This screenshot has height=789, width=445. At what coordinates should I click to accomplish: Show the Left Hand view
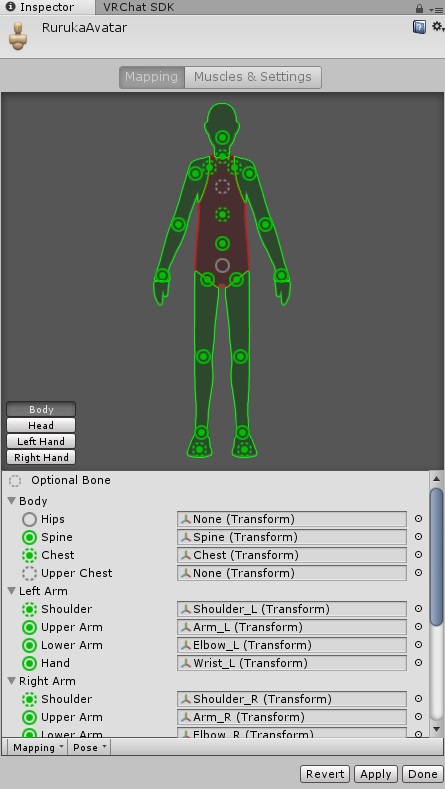click(41, 441)
